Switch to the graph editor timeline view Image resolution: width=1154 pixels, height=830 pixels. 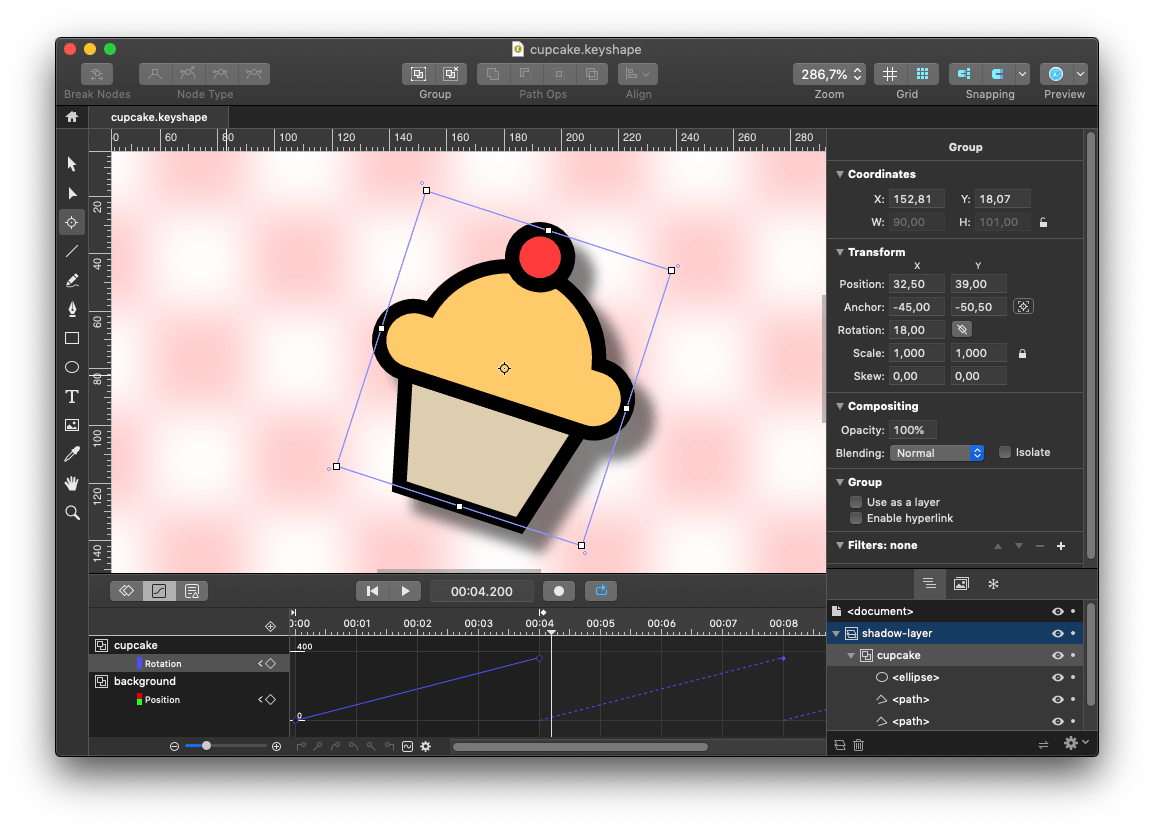(x=159, y=590)
